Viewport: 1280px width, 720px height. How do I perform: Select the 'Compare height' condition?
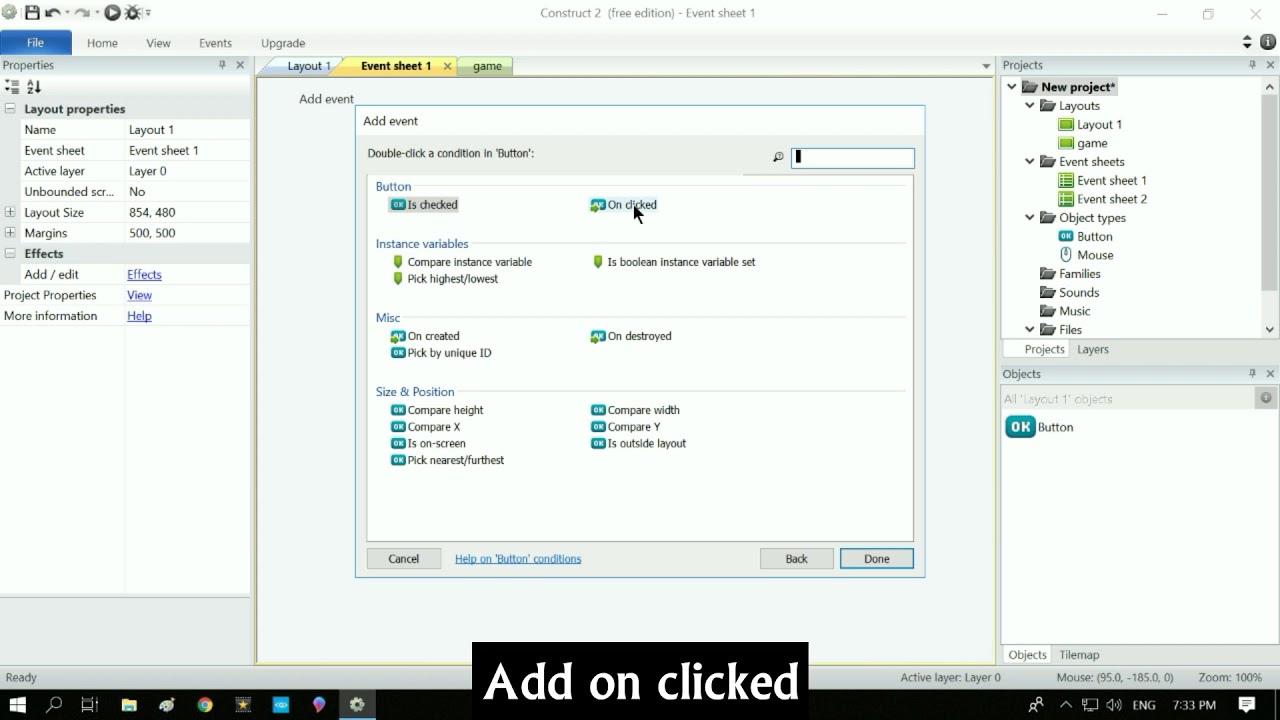(438, 410)
